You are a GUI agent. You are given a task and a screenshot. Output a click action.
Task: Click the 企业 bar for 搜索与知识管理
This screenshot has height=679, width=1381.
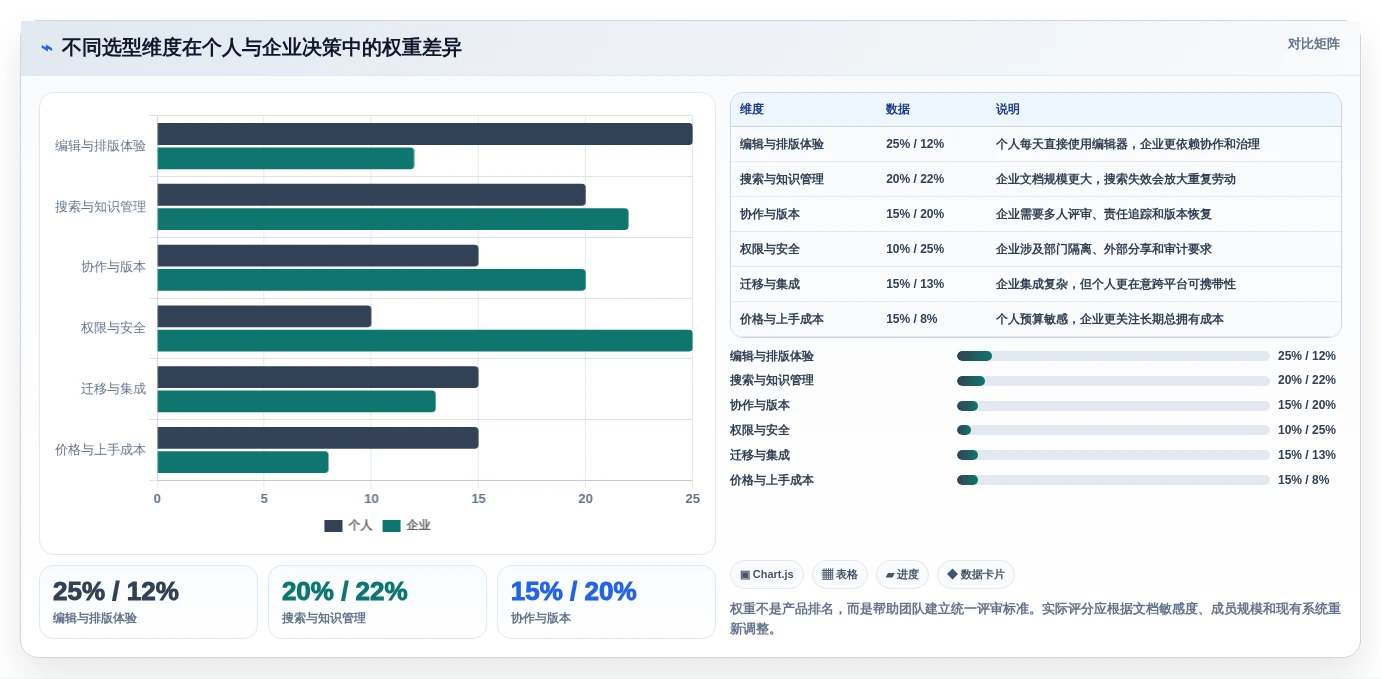coord(393,219)
